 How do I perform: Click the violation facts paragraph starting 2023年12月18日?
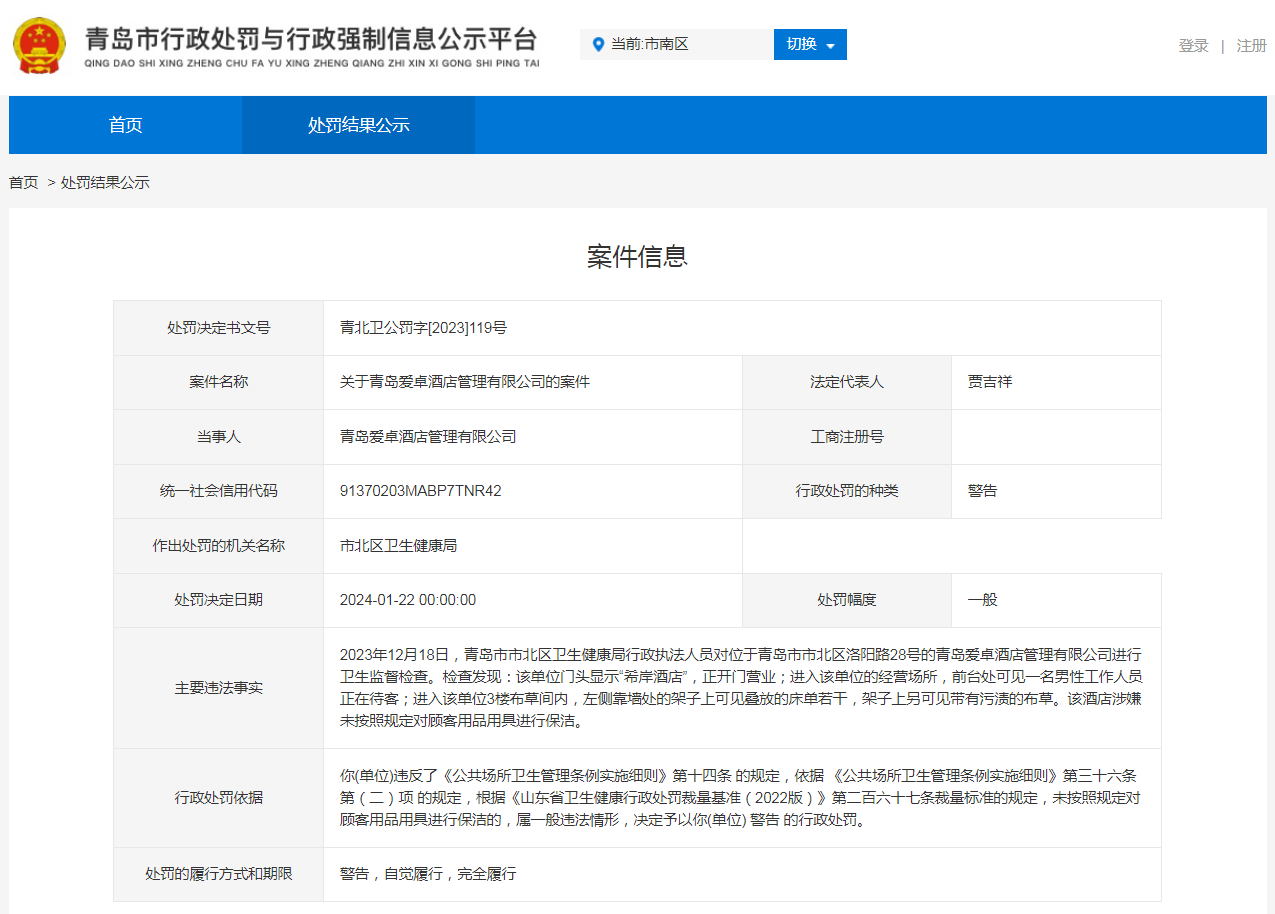741,688
